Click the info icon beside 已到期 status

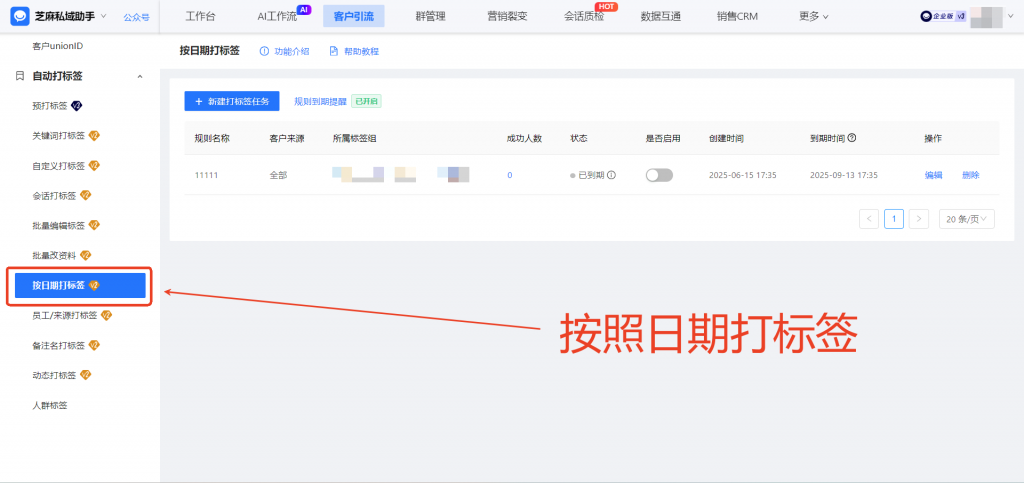(x=611, y=175)
